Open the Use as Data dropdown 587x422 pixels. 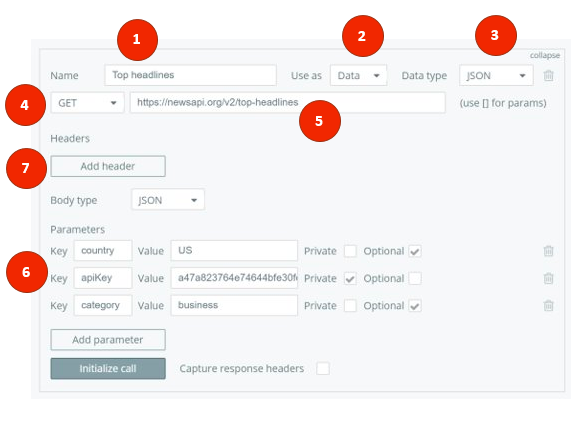pyautogui.click(x=358, y=75)
